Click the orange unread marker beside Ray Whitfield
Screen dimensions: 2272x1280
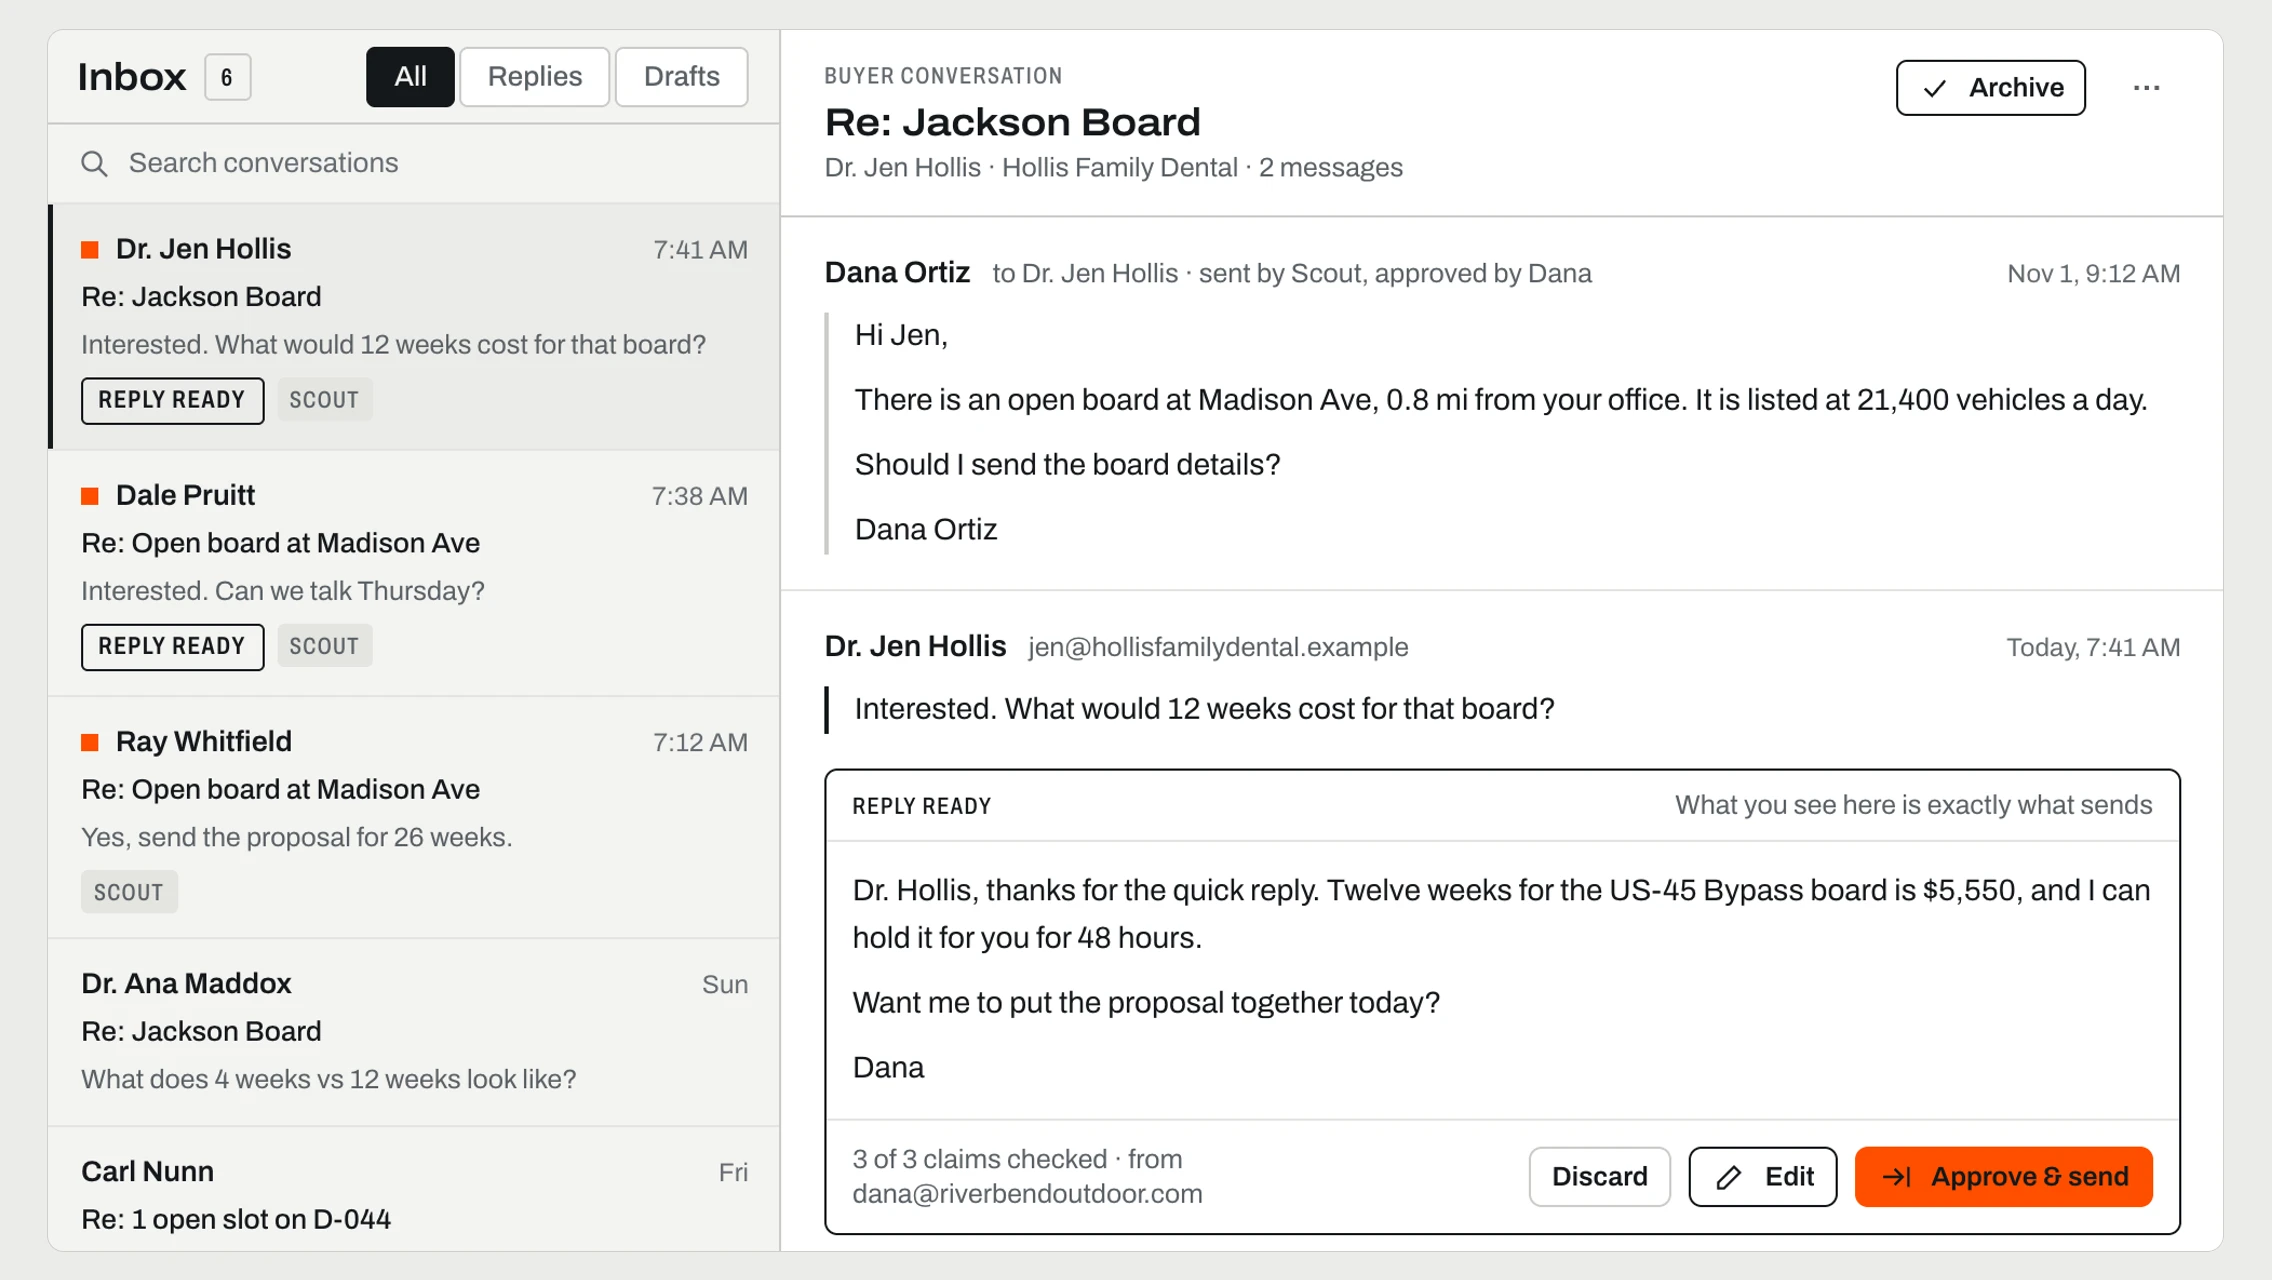pos(90,741)
